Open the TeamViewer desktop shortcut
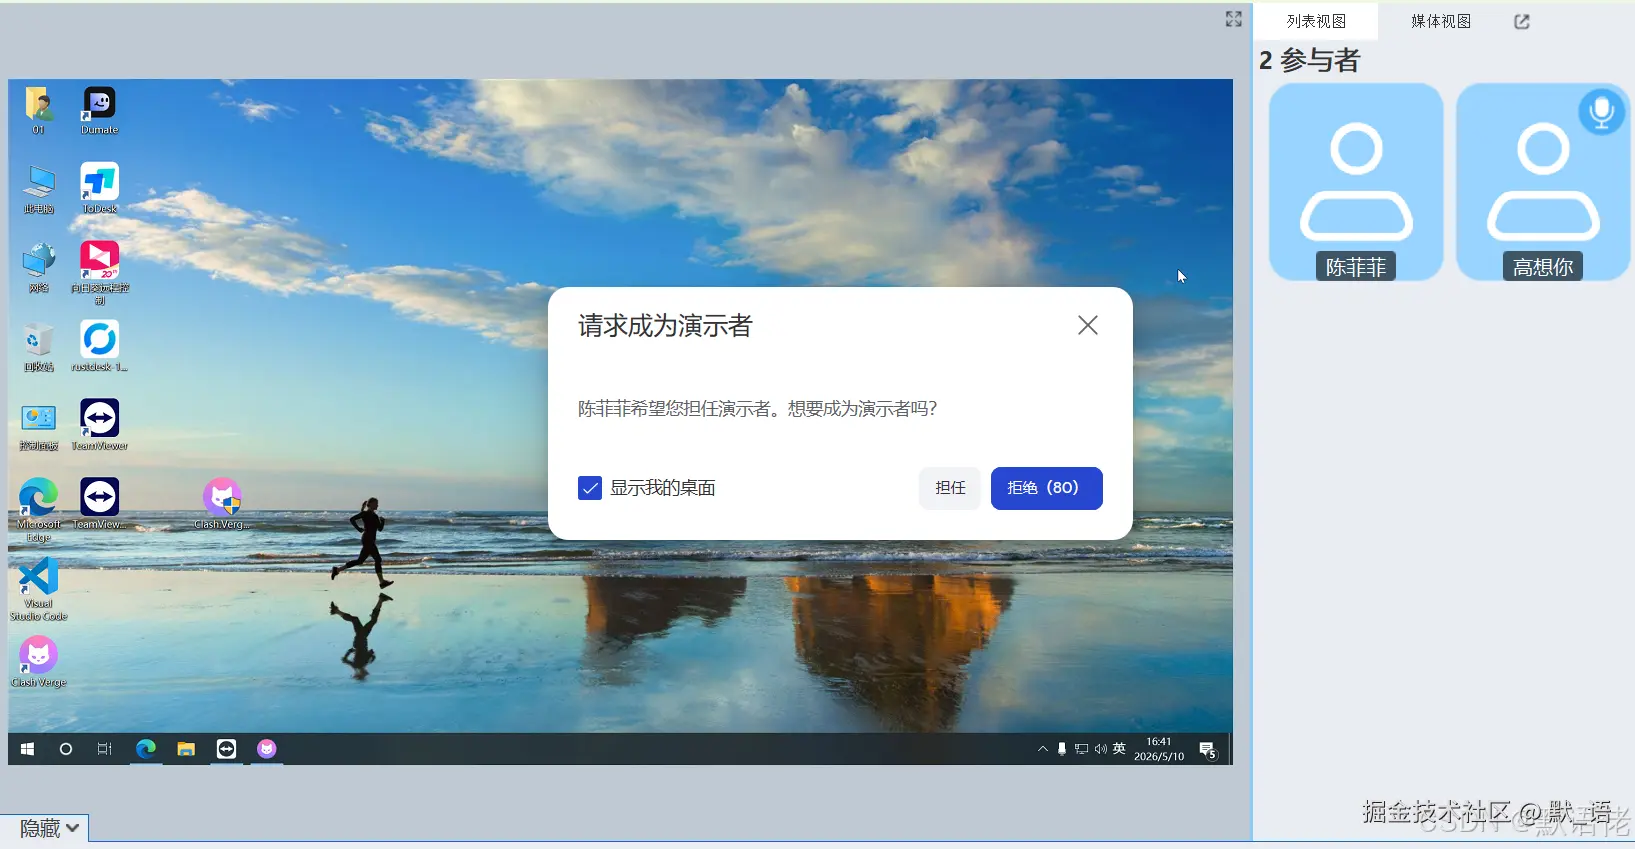Screen dimensions: 1635x849 (99, 426)
